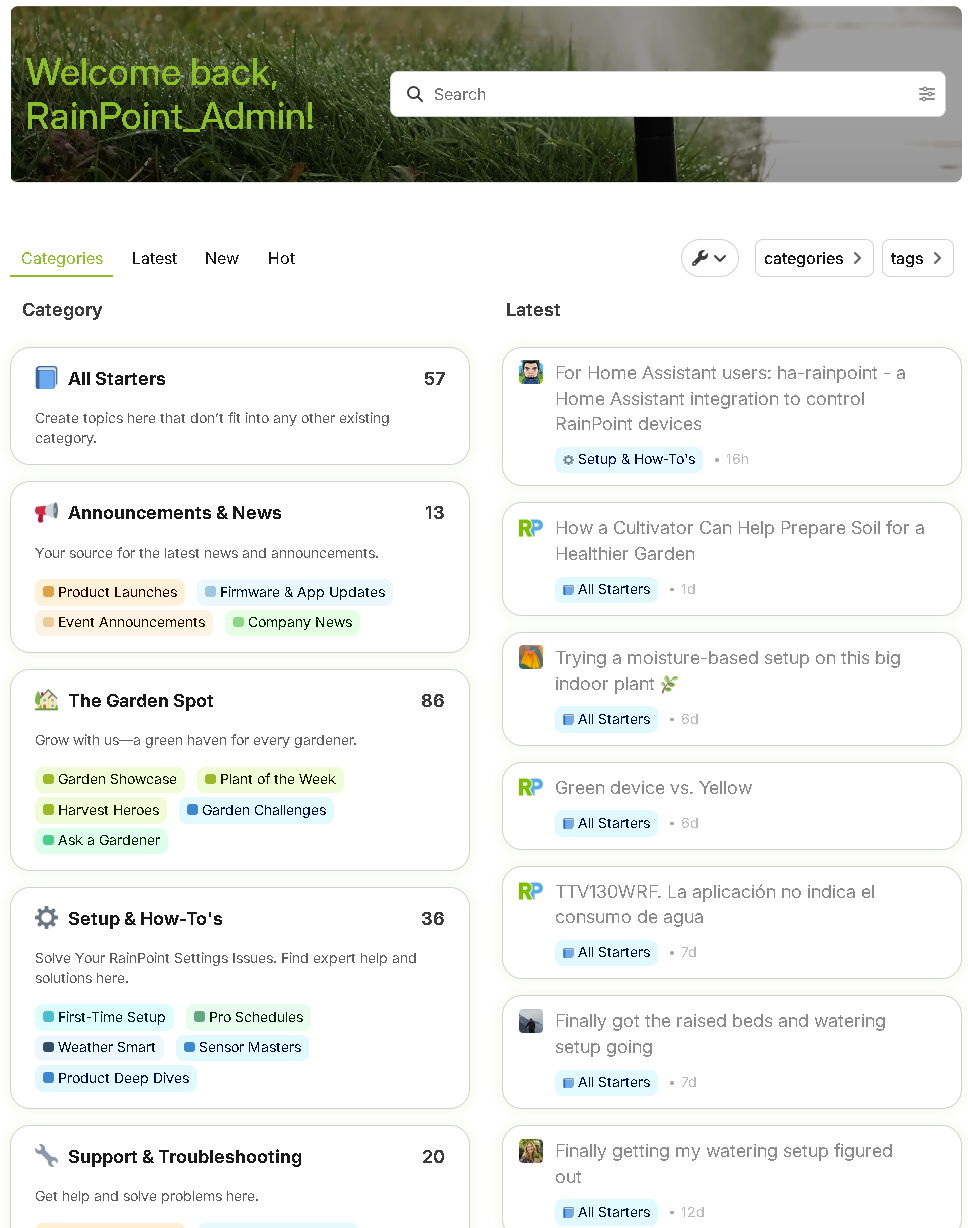Click Setup & How-To's badge on Home Assistant topic

[x=629, y=459]
